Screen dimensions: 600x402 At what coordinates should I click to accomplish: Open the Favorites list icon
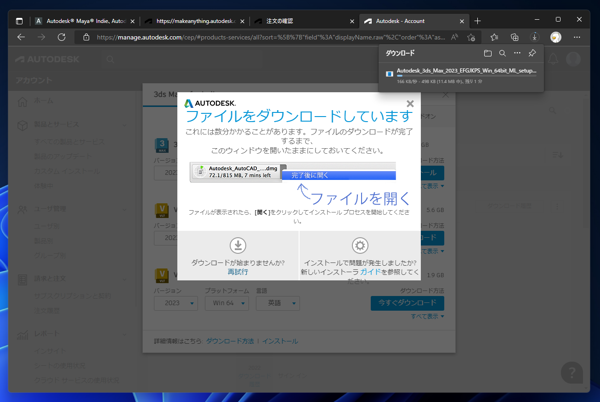[x=494, y=37]
